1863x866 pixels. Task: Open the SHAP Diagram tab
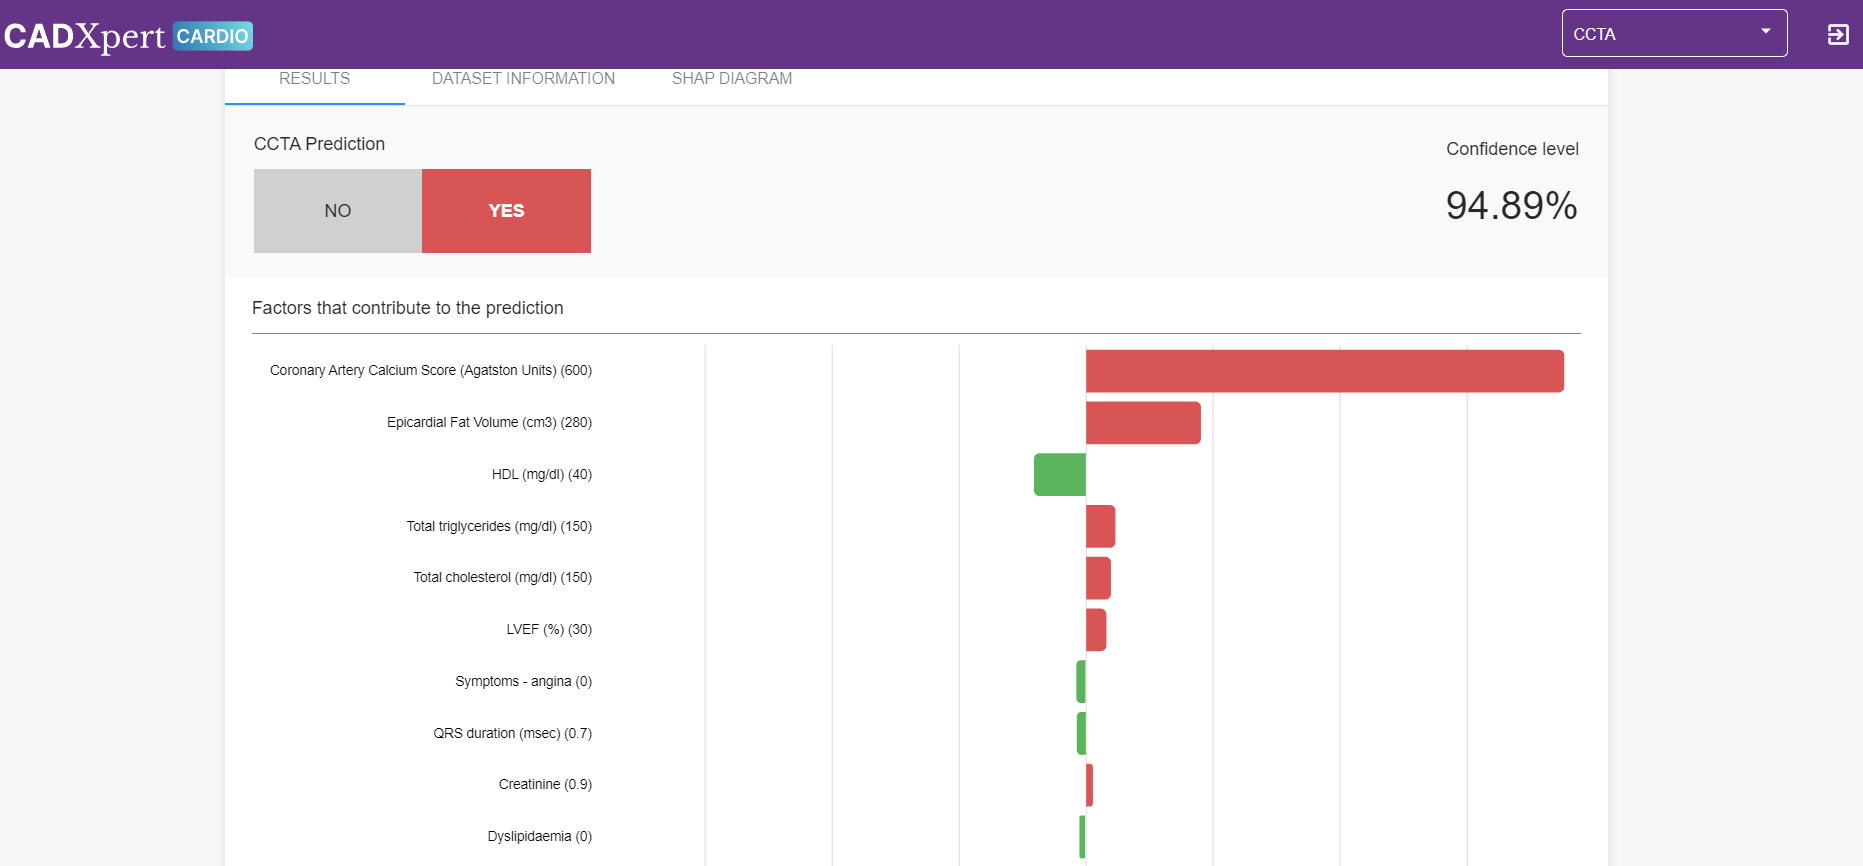point(731,79)
